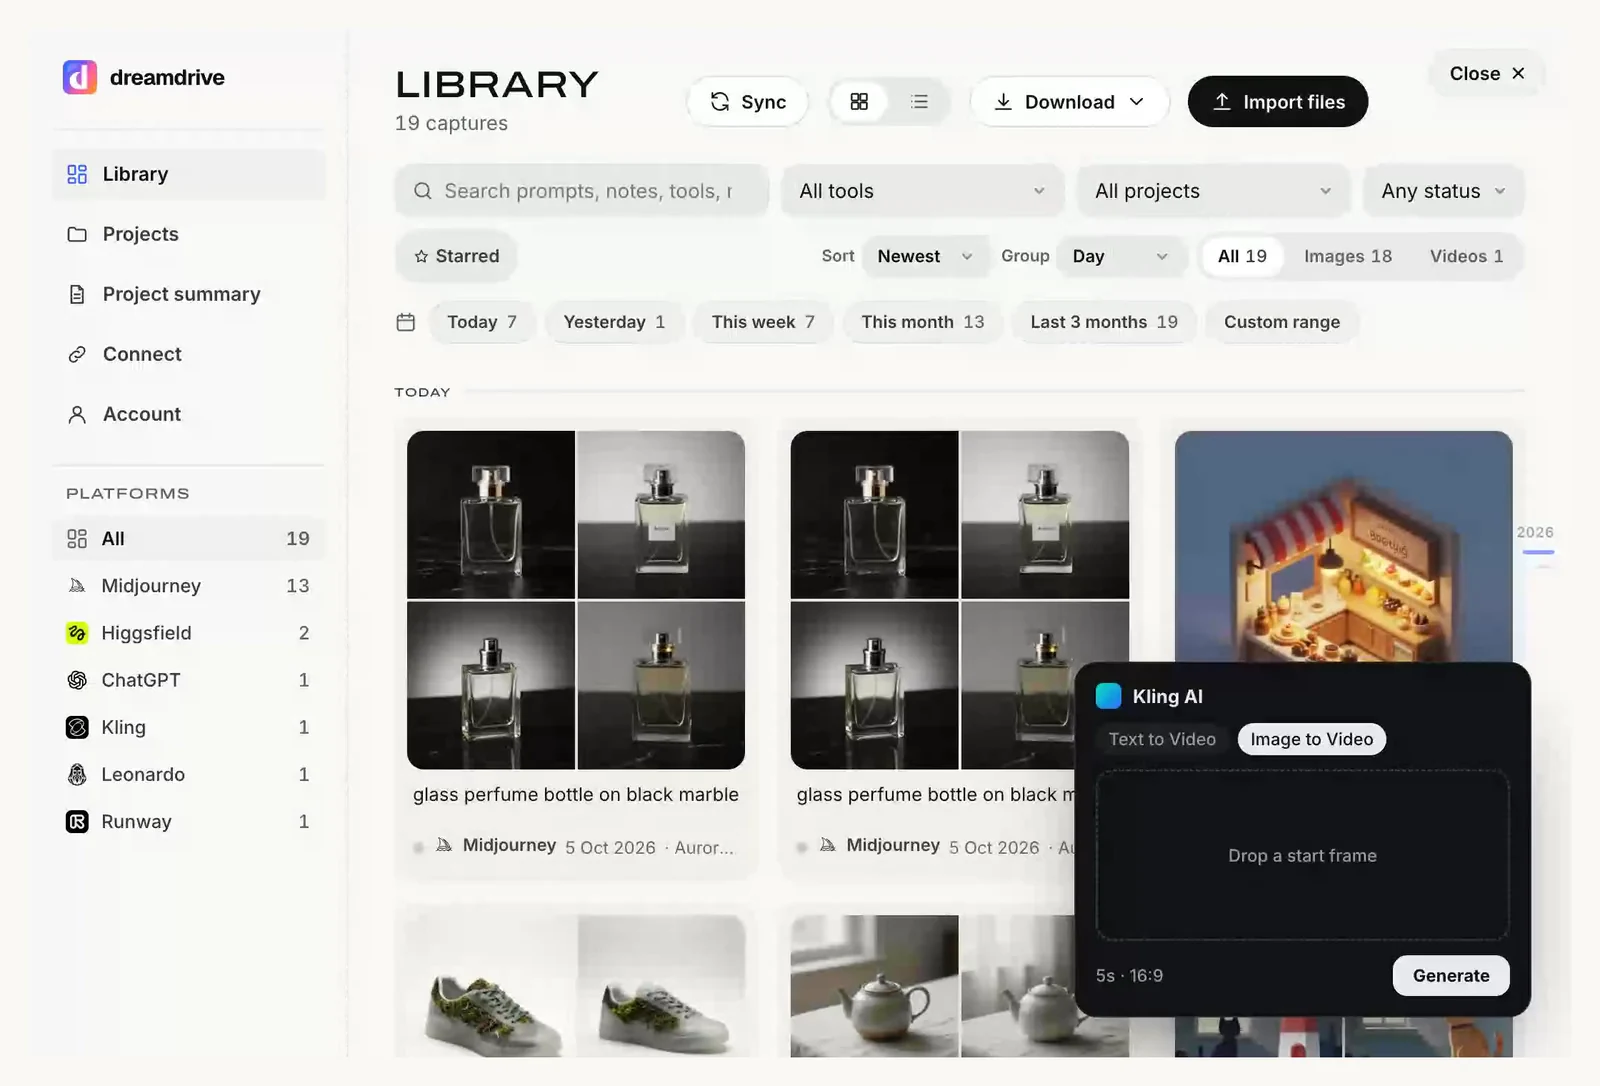Select Image to Video mode

pyautogui.click(x=1312, y=739)
